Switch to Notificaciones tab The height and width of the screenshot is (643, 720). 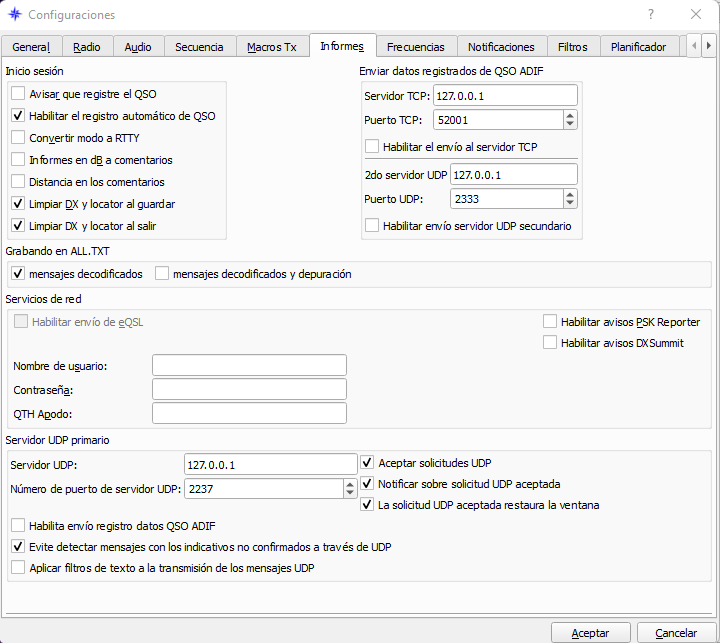(501, 47)
